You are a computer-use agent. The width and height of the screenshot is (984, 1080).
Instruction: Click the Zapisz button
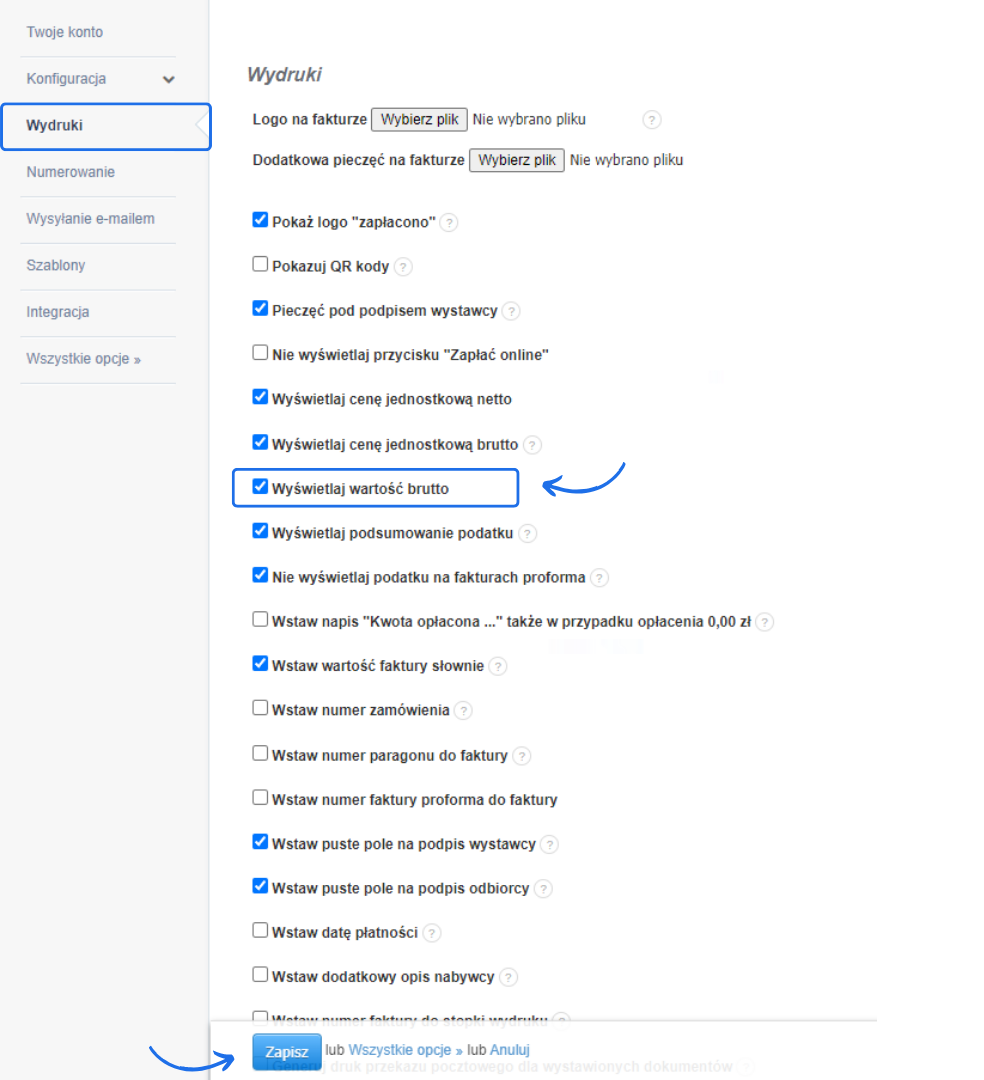(x=286, y=1052)
